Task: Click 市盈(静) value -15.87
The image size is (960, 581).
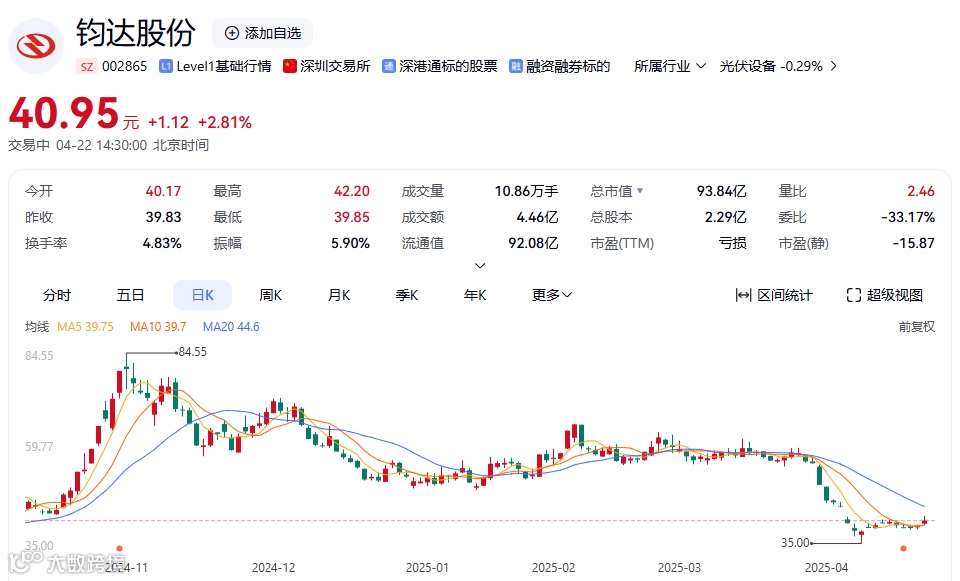Action: [913, 244]
